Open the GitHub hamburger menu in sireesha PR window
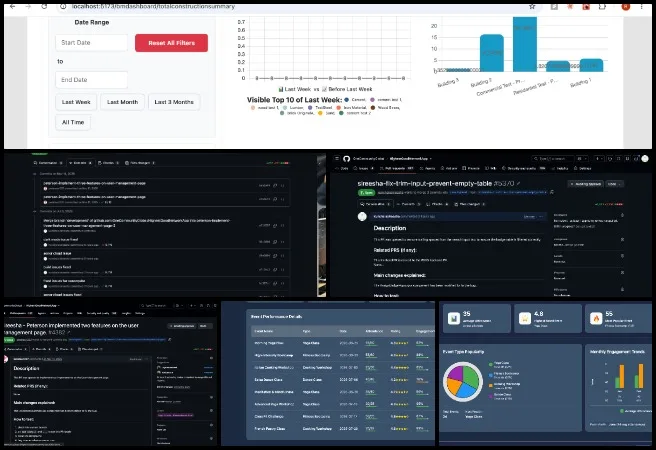The width and height of the screenshot is (656, 450). tap(337, 159)
